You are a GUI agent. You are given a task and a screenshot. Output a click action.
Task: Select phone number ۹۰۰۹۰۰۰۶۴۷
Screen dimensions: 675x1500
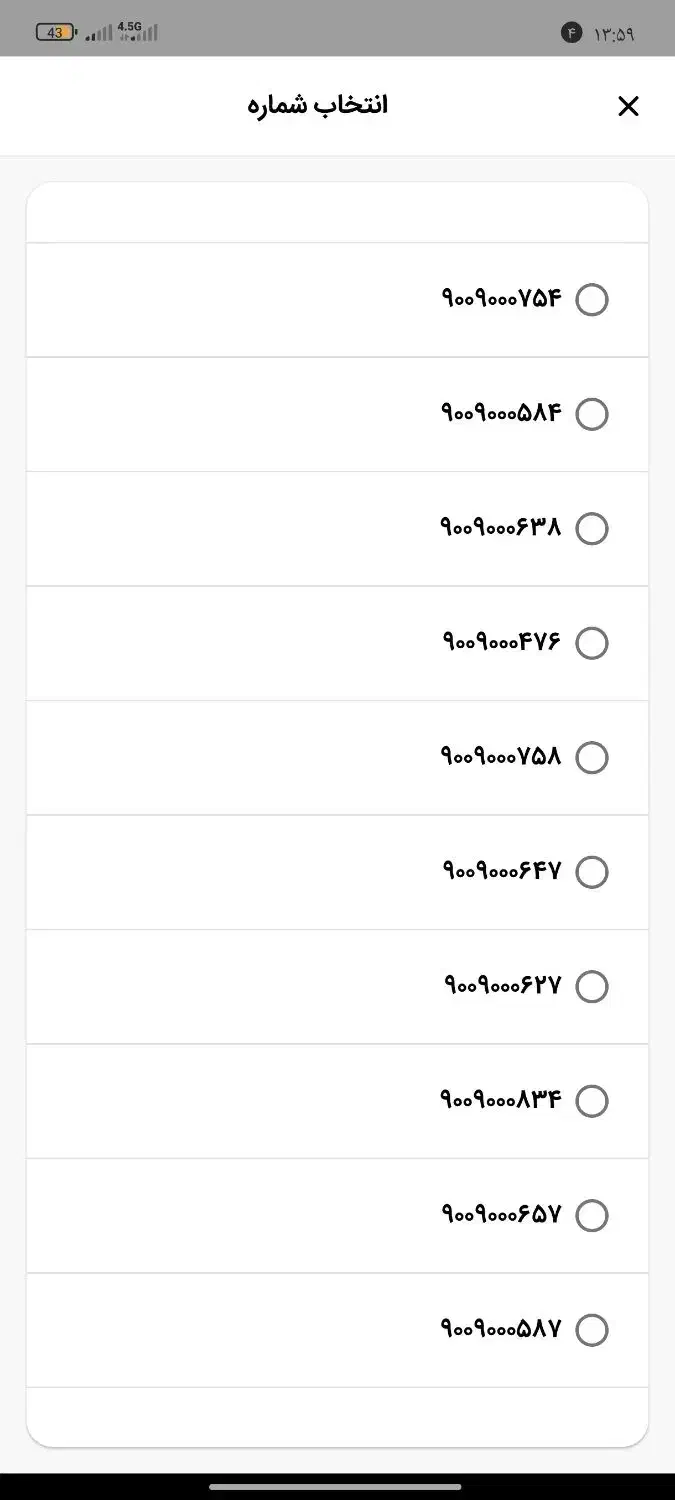point(592,871)
